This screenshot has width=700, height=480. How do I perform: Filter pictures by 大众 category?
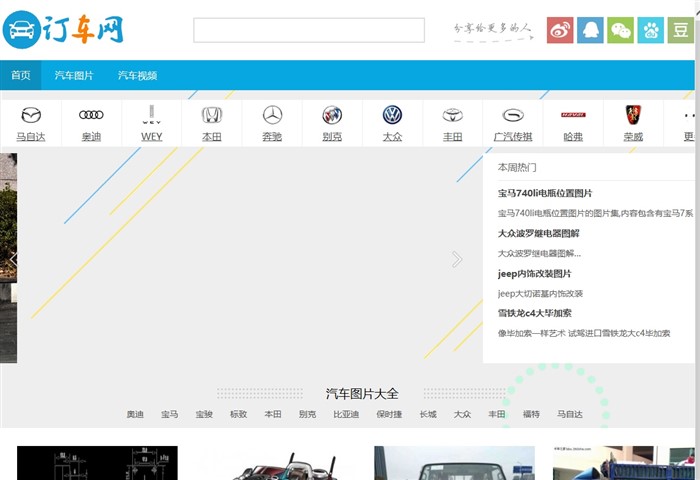pos(462,414)
